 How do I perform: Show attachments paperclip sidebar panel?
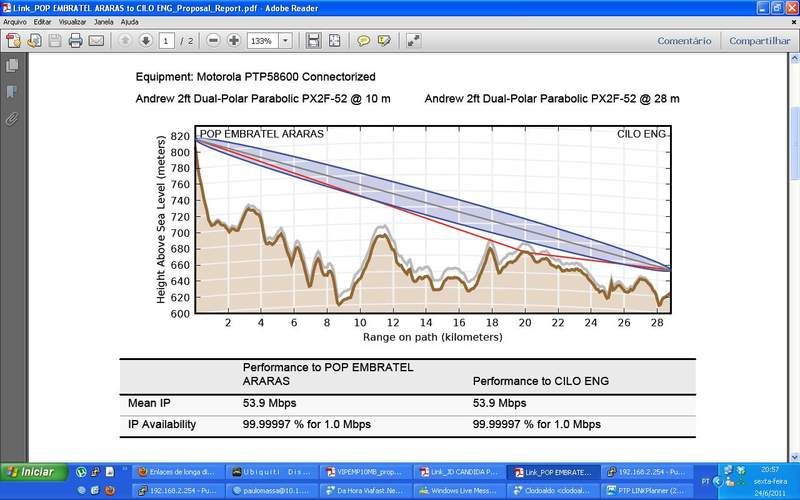tap(12, 119)
